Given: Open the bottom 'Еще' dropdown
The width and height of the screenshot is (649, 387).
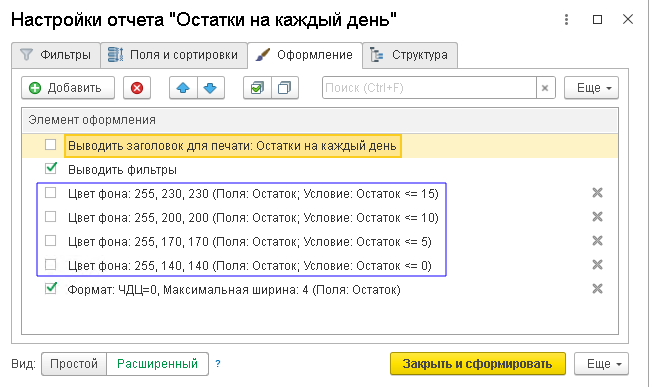Looking at the screenshot, I should click(601, 364).
